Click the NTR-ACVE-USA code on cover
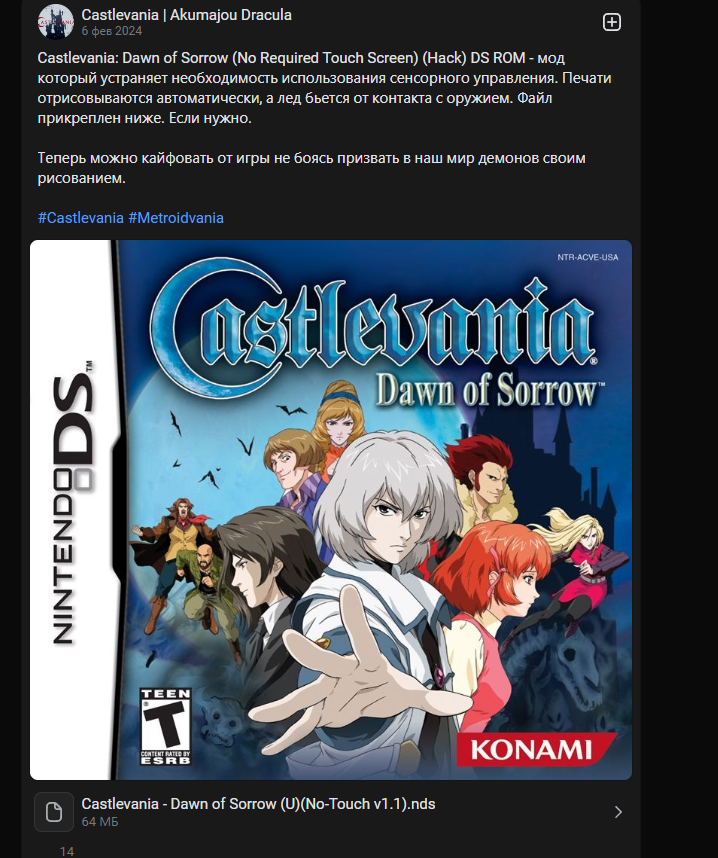718x858 pixels. 587,257
